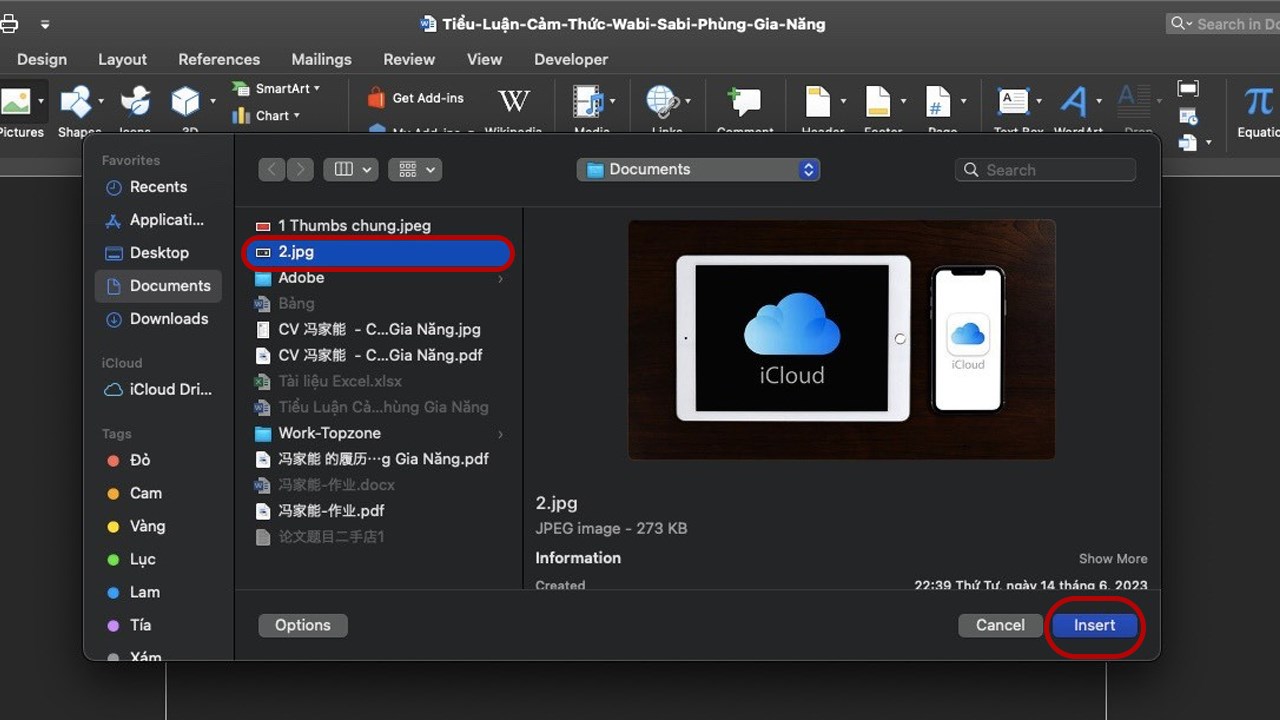Open the Review ribbon tab

pyautogui.click(x=409, y=59)
